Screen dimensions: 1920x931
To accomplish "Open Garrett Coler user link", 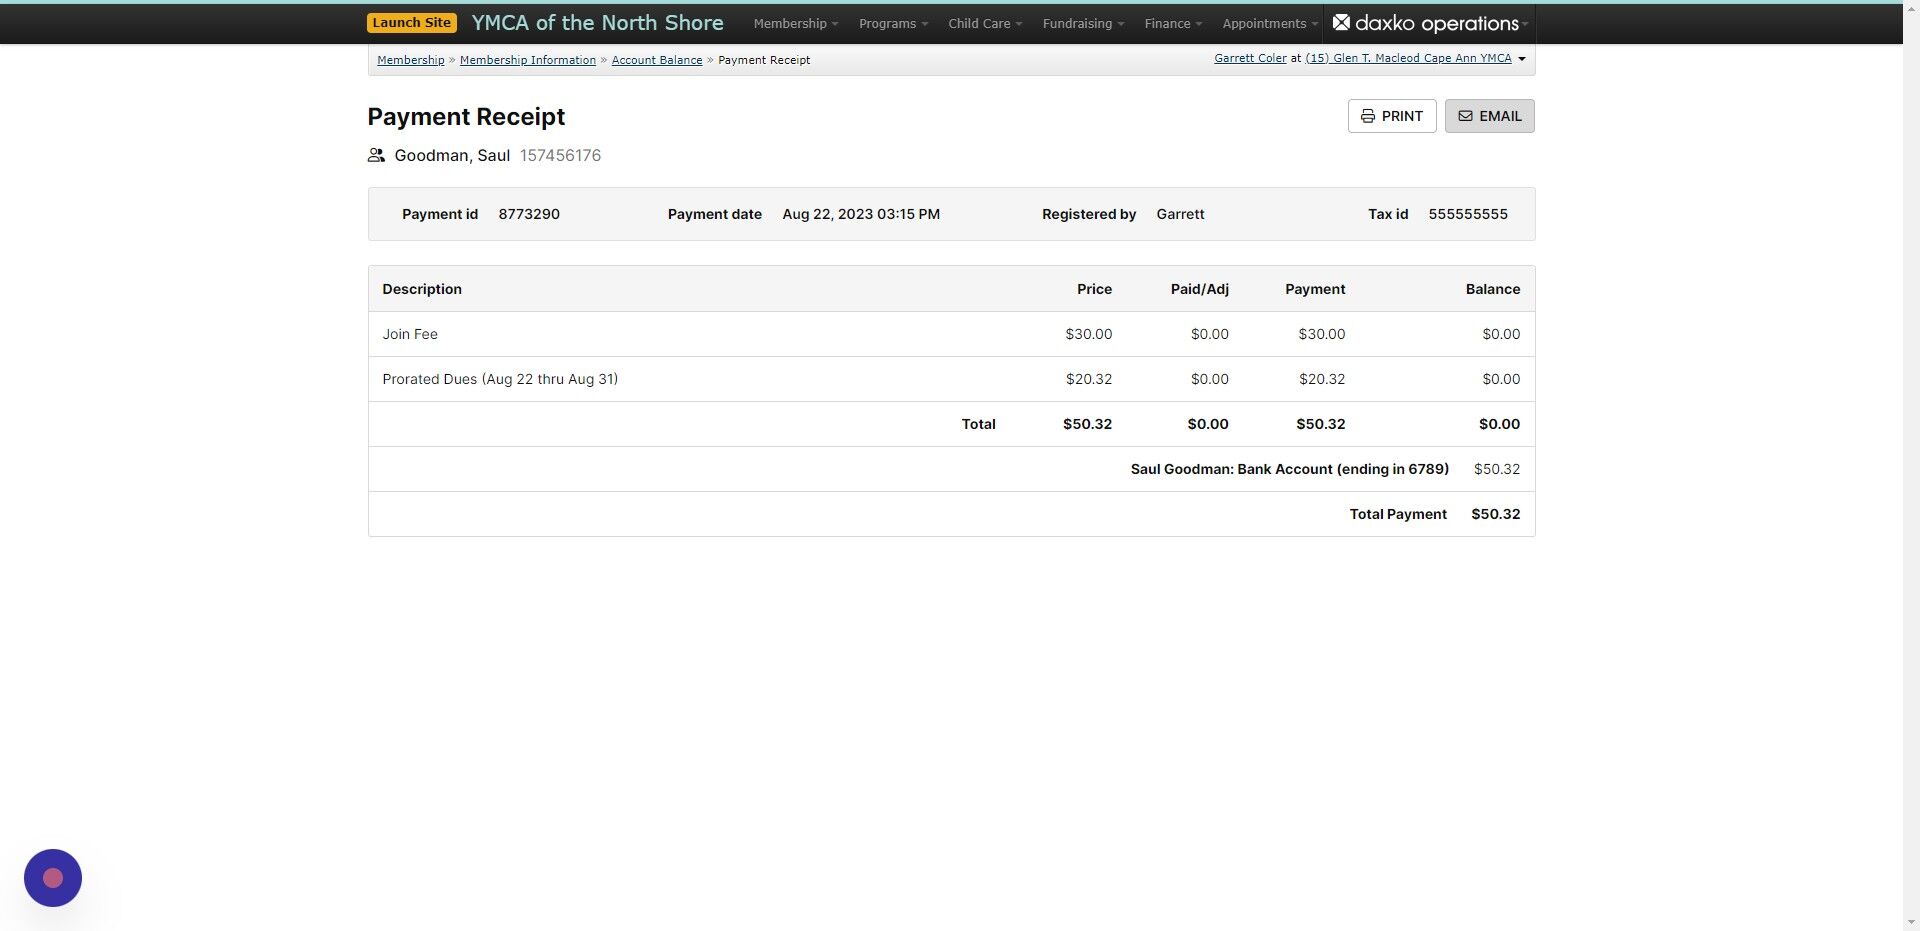I will (x=1250, y=58).
